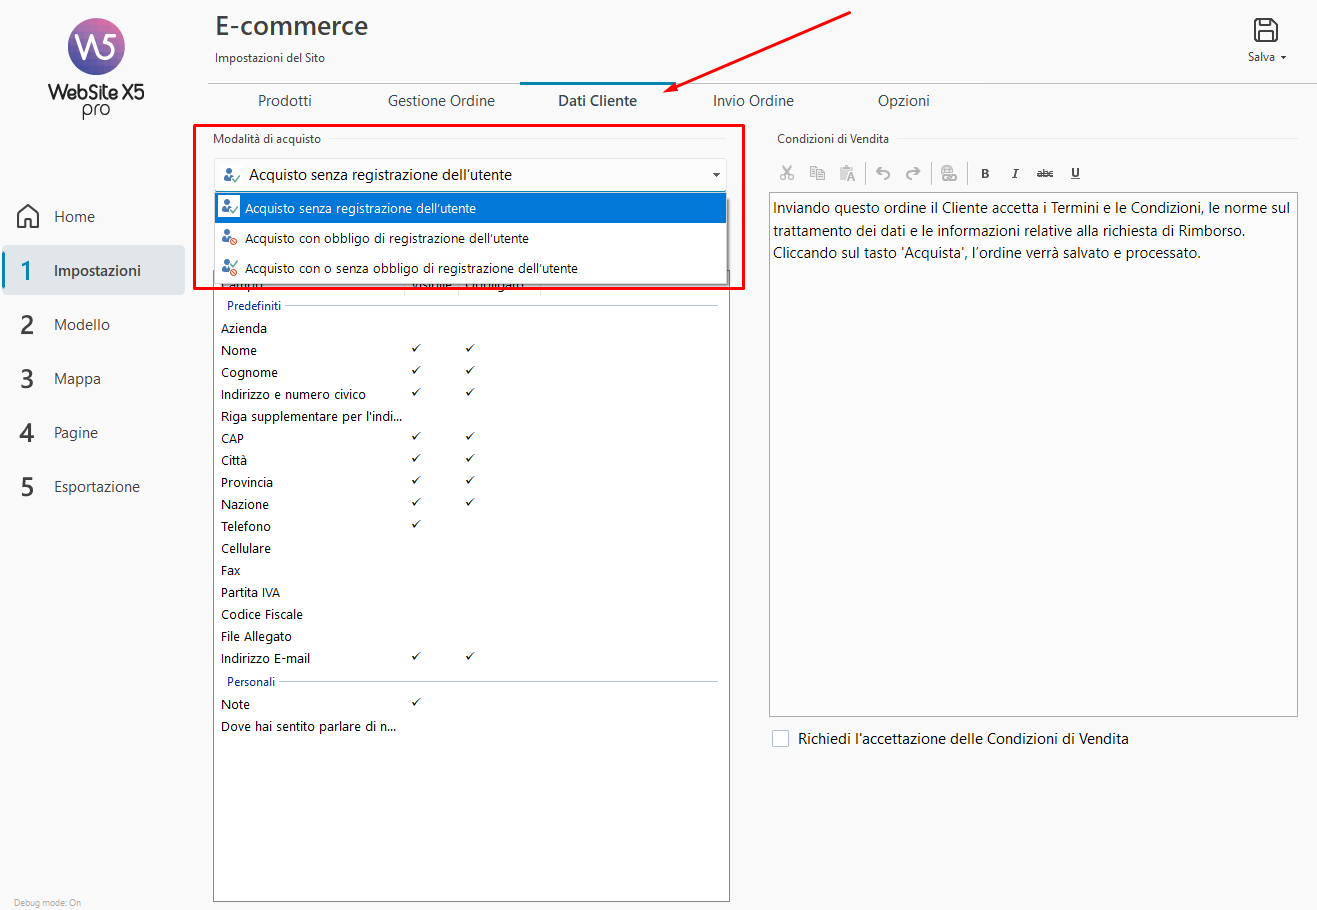Image resolution: width=1317 pixels, height=910 pixels.
Task: Go to step 5 Esportazione
Action: point(96,487)
